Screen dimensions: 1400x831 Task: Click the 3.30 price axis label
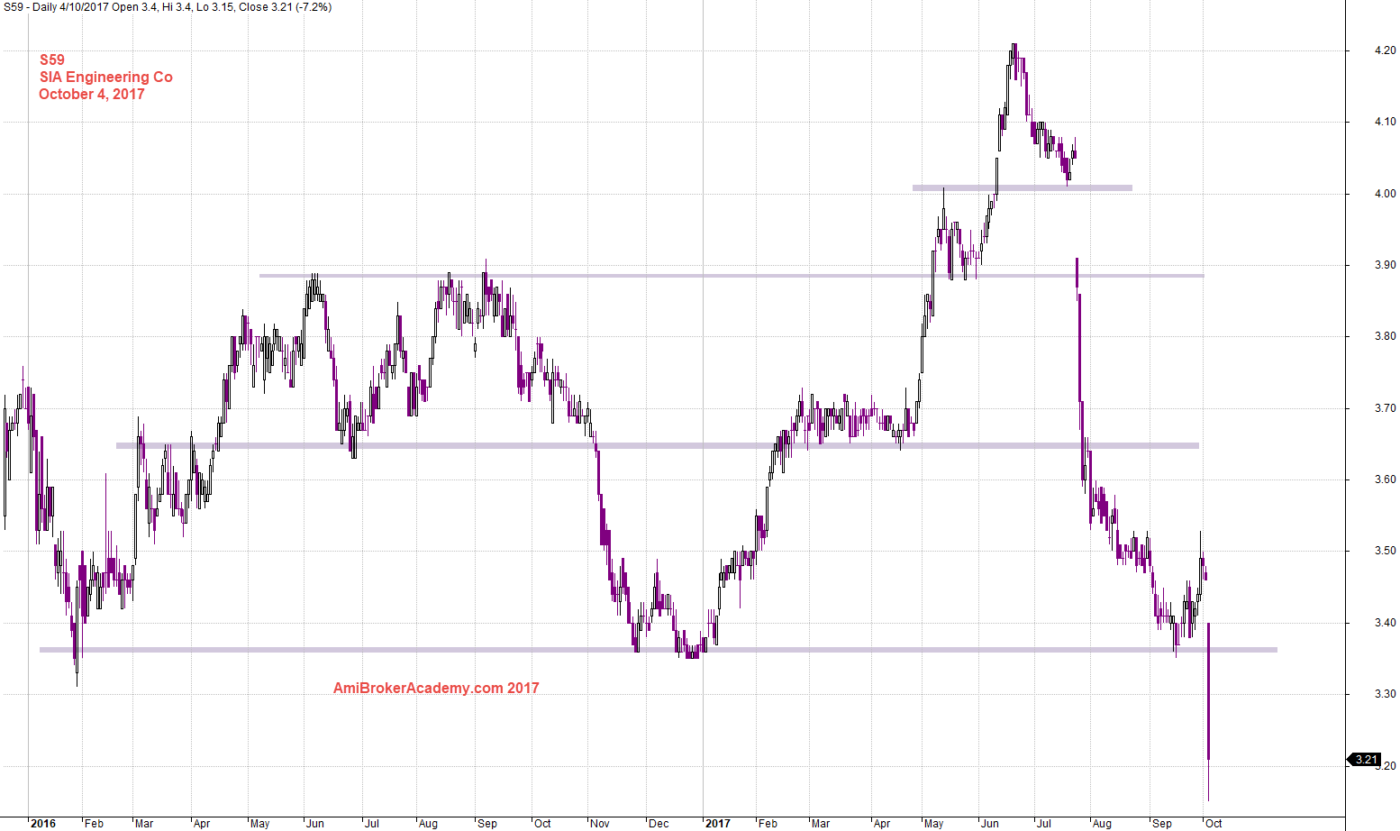pyautogui.click(x=1383, y=694)
